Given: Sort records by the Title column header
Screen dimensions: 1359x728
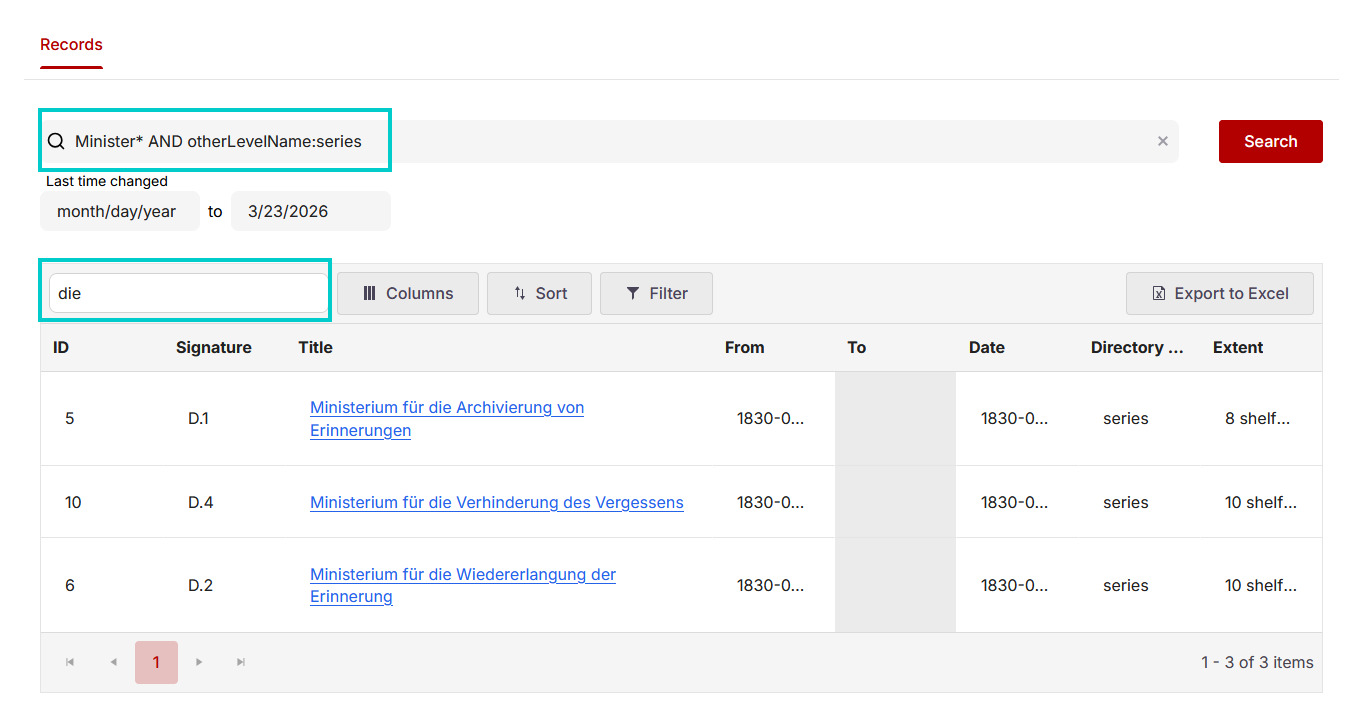Looking at the screenshot, I should 315,347.
